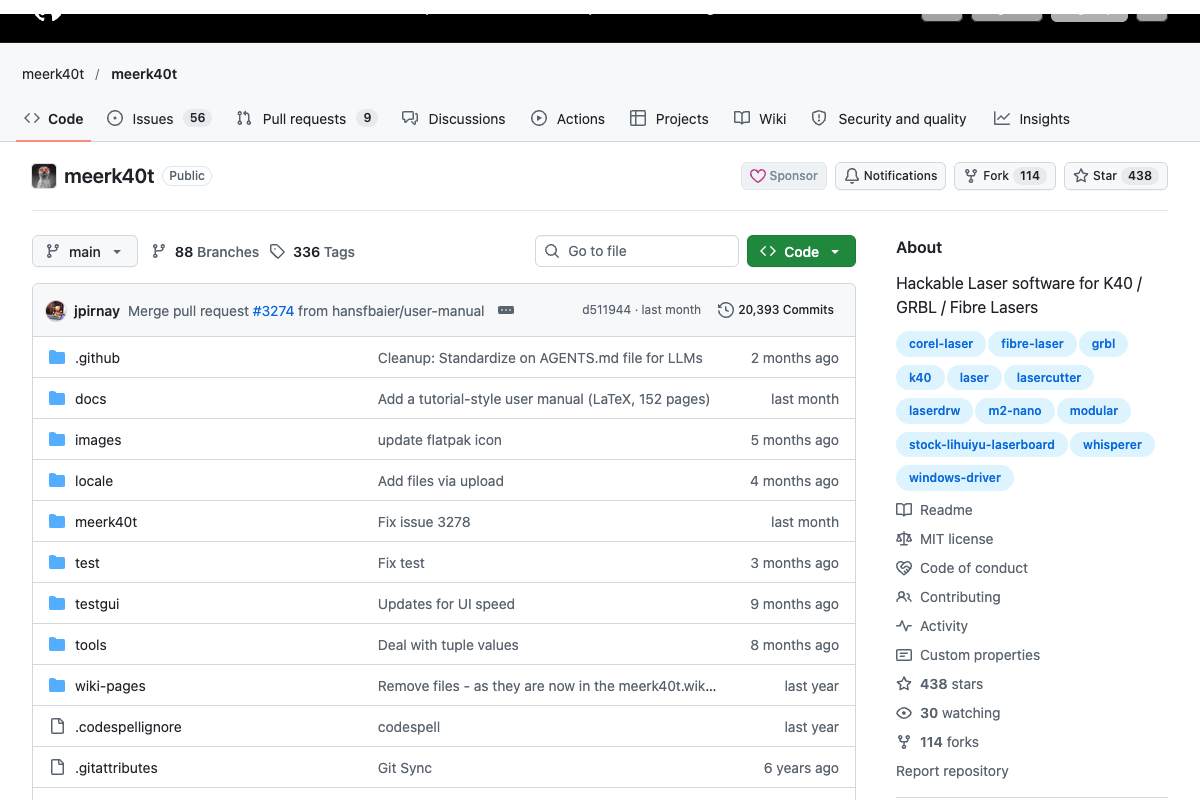Open the wiki-pages folder
This screenshot has width=1200, height=800.
coord(110,686)
